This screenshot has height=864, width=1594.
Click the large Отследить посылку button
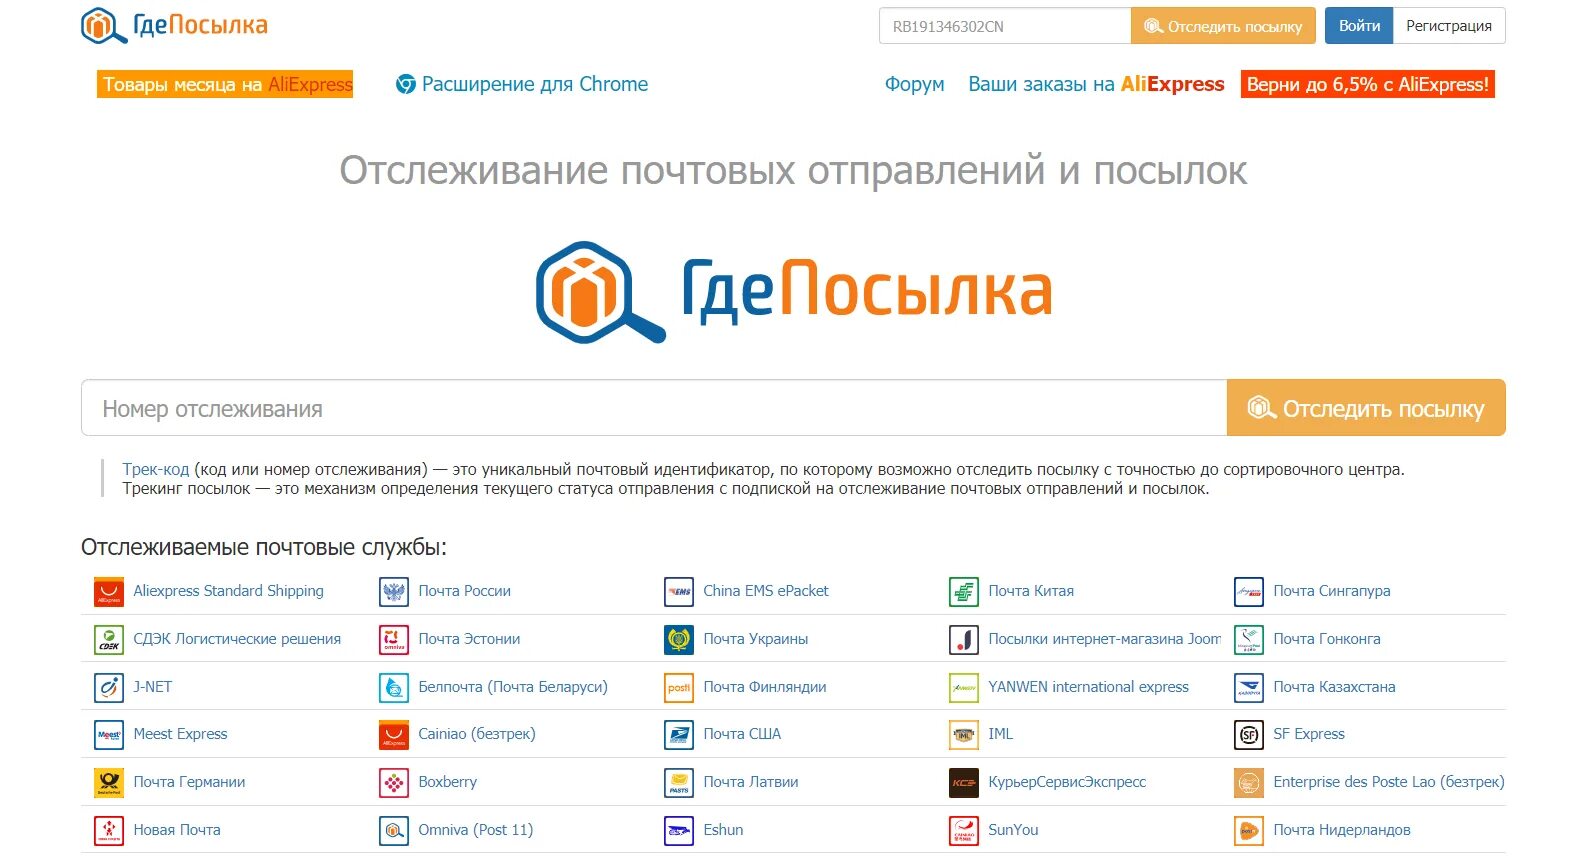[x=1366, y=408]
